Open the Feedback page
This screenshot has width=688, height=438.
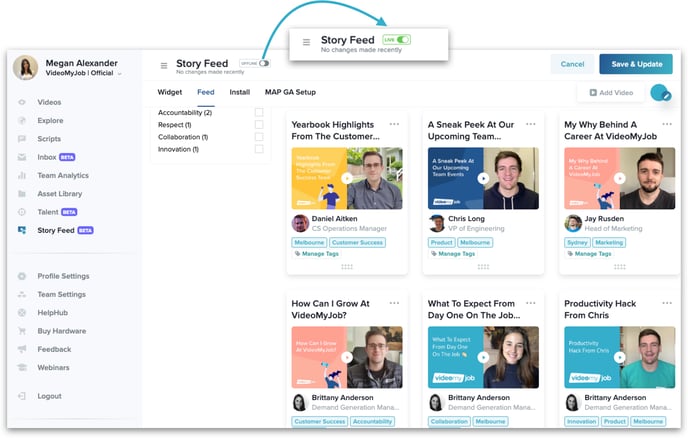54,349
